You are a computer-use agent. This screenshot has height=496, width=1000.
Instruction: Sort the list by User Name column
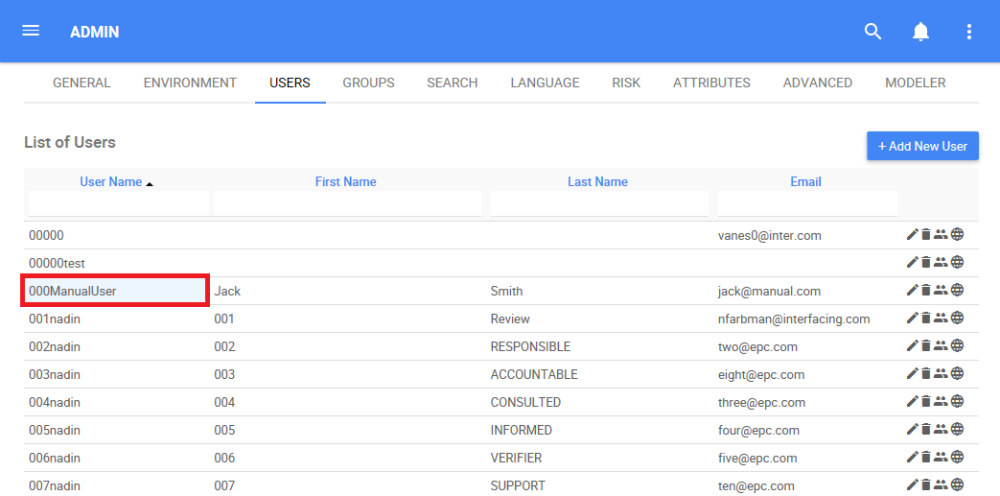tap(111, 182)
